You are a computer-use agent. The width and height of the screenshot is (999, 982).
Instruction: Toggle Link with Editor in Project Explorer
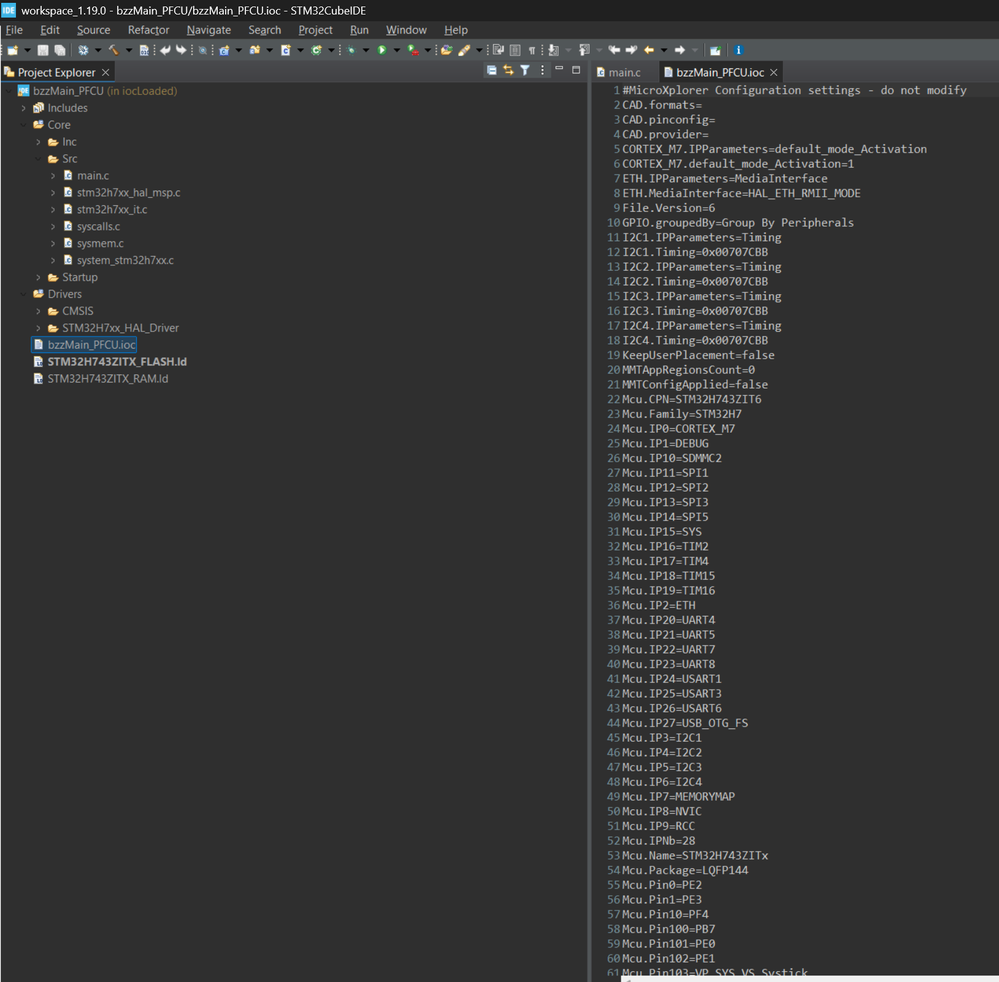[508, 71]
